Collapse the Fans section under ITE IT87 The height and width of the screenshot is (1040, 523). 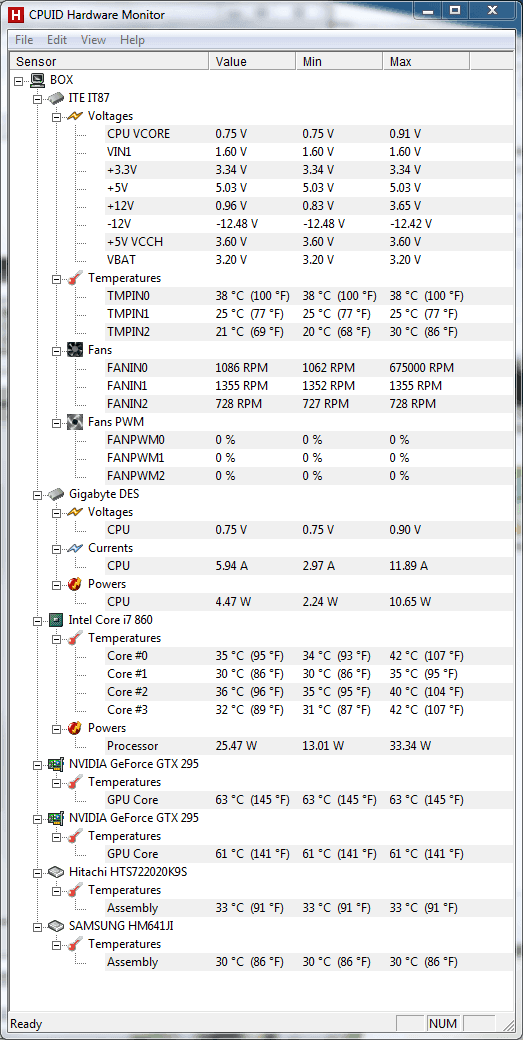[x=56, y=350]
